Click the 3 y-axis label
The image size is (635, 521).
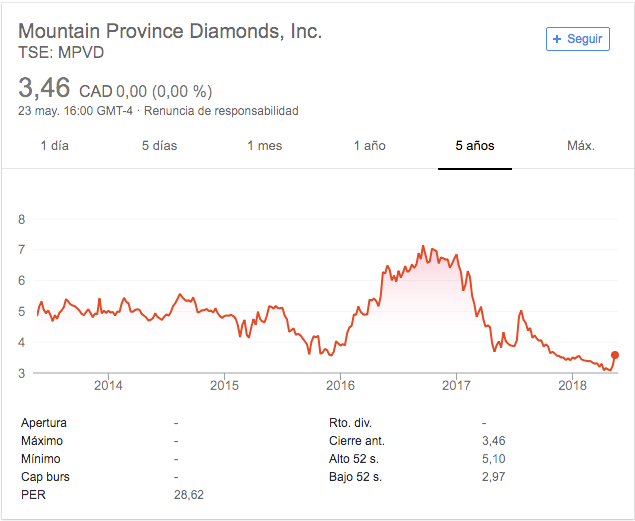coord(22,373)
